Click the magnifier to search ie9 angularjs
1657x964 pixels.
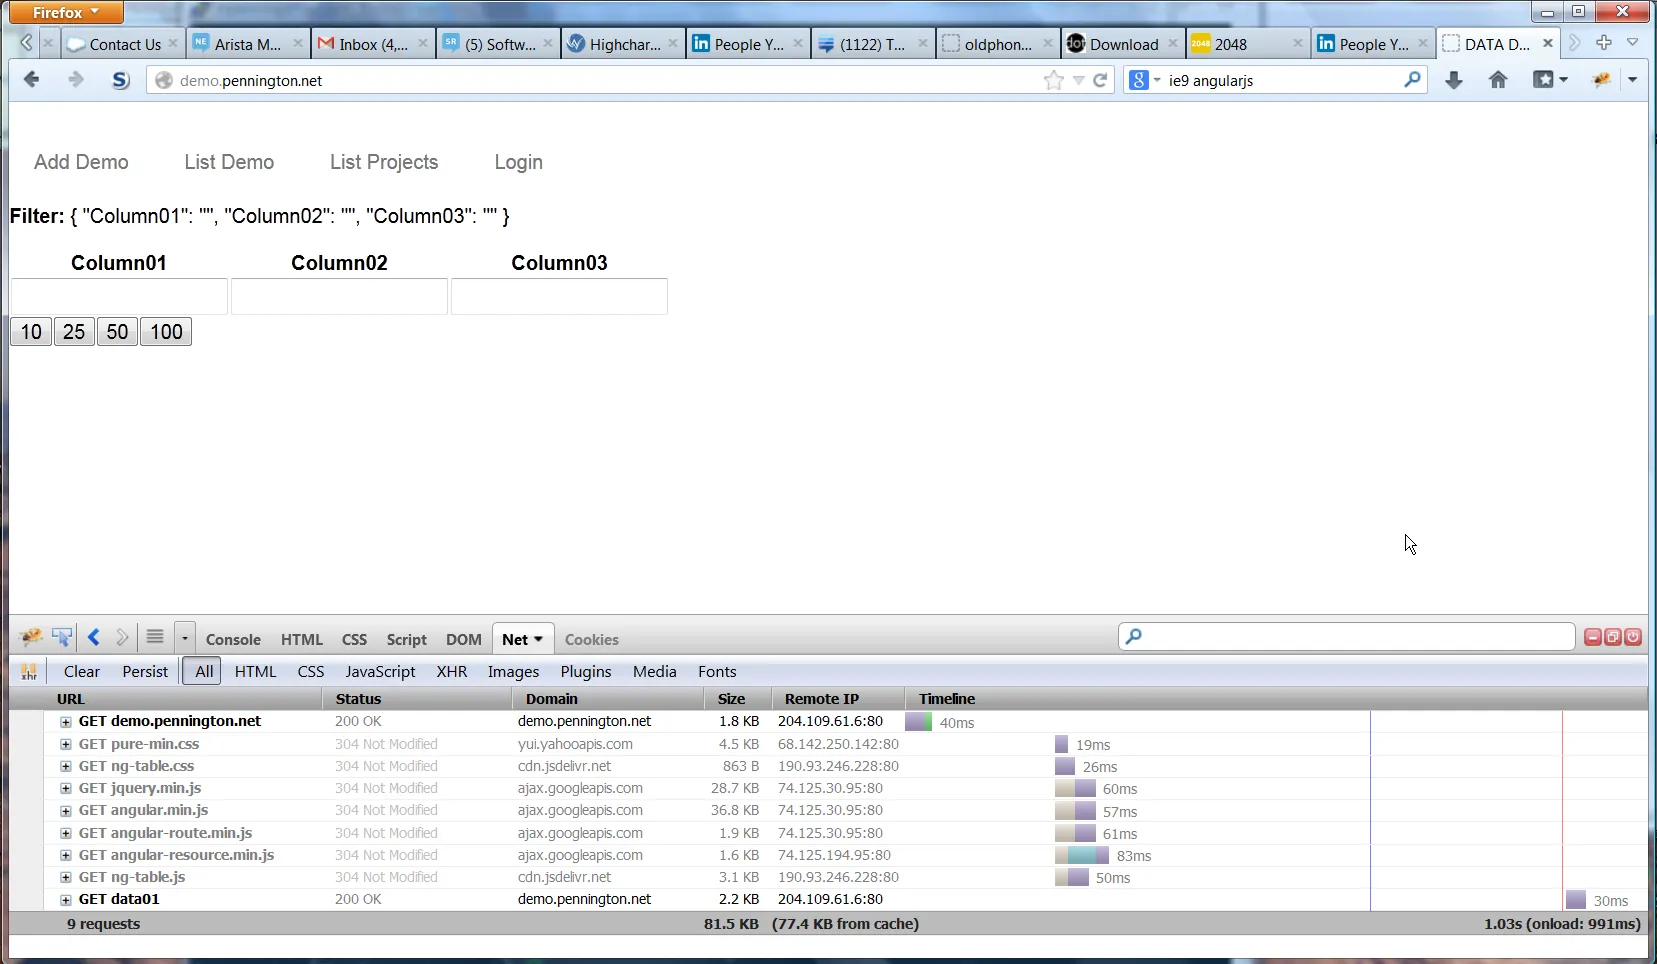click(x=1412, y=80)
